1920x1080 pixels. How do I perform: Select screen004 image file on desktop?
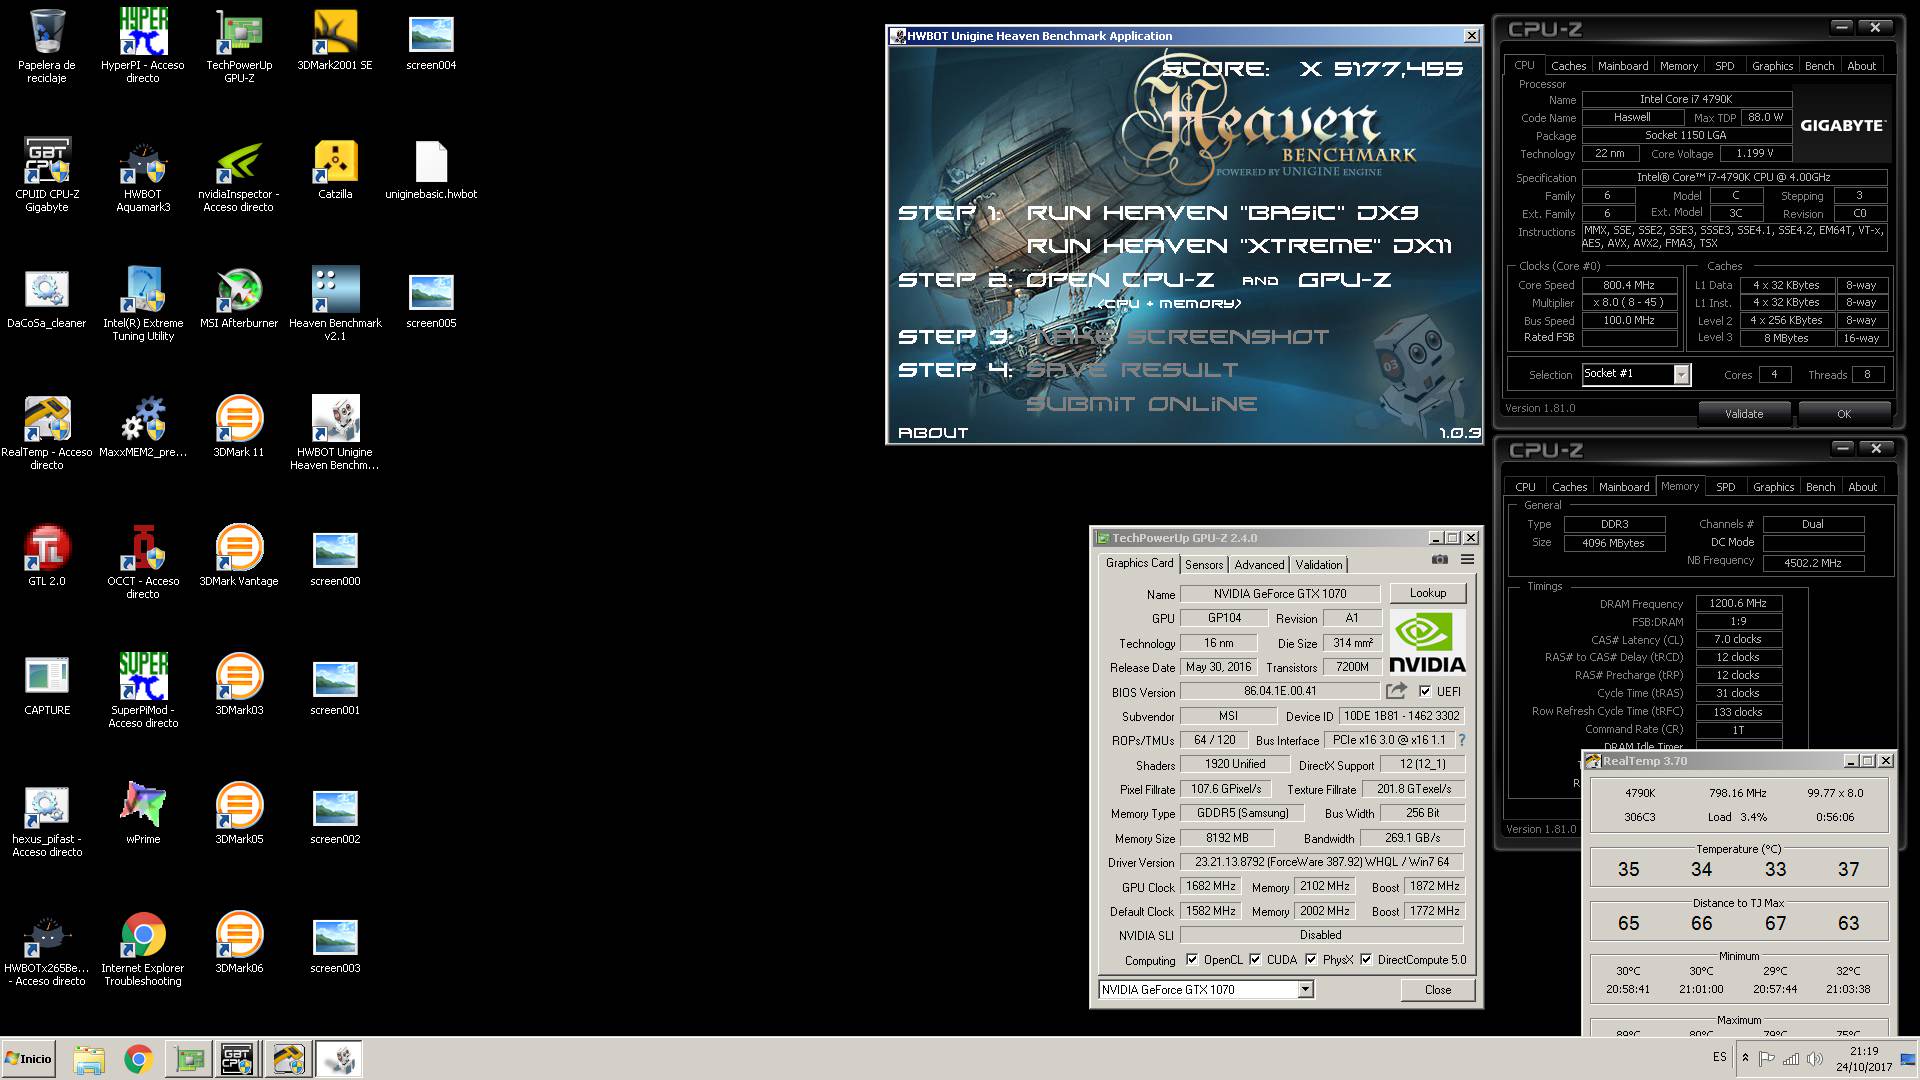click(x=431, y=40)
